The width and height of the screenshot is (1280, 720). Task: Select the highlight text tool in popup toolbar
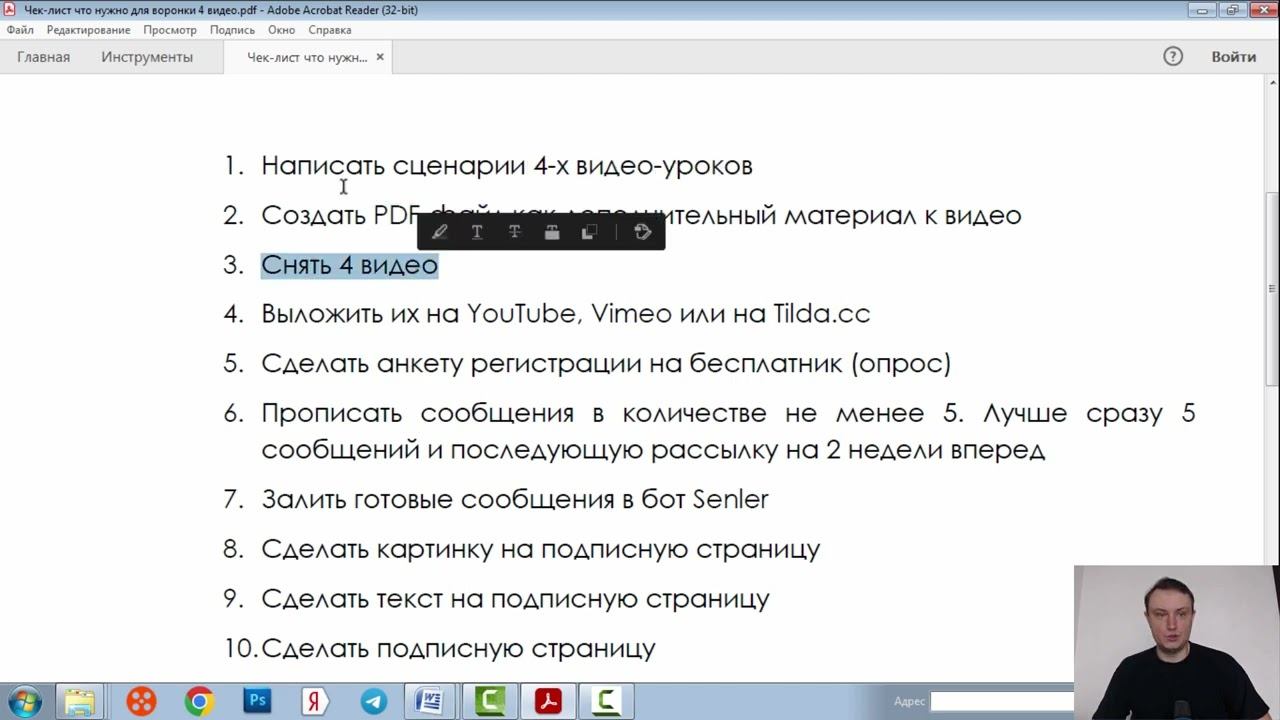coord(440,232)
